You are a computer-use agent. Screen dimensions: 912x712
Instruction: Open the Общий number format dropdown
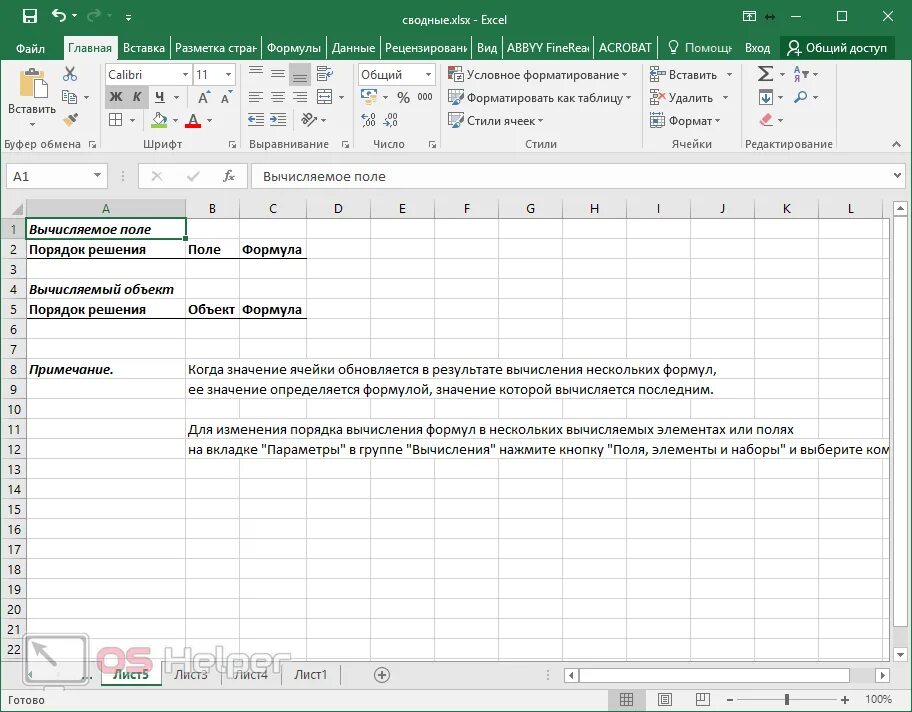pos(428,74)
